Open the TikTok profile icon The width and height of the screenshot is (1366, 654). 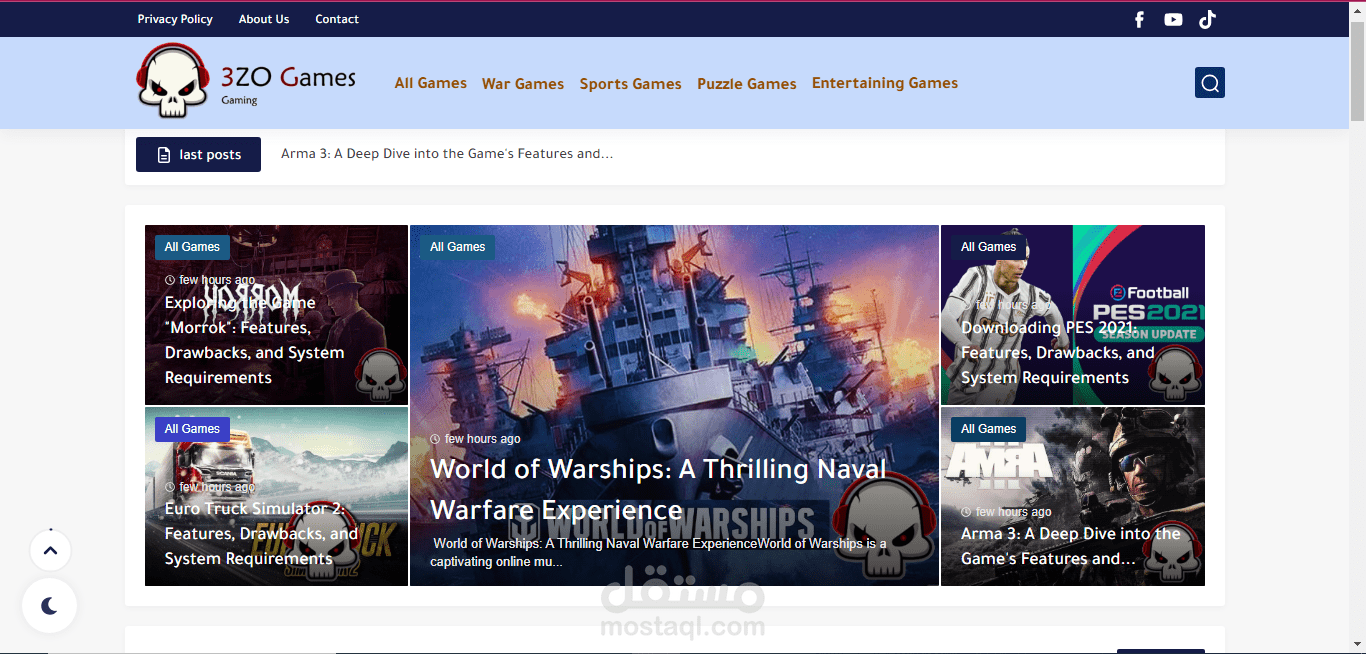pyautogui.click(x=1207, y=19)
